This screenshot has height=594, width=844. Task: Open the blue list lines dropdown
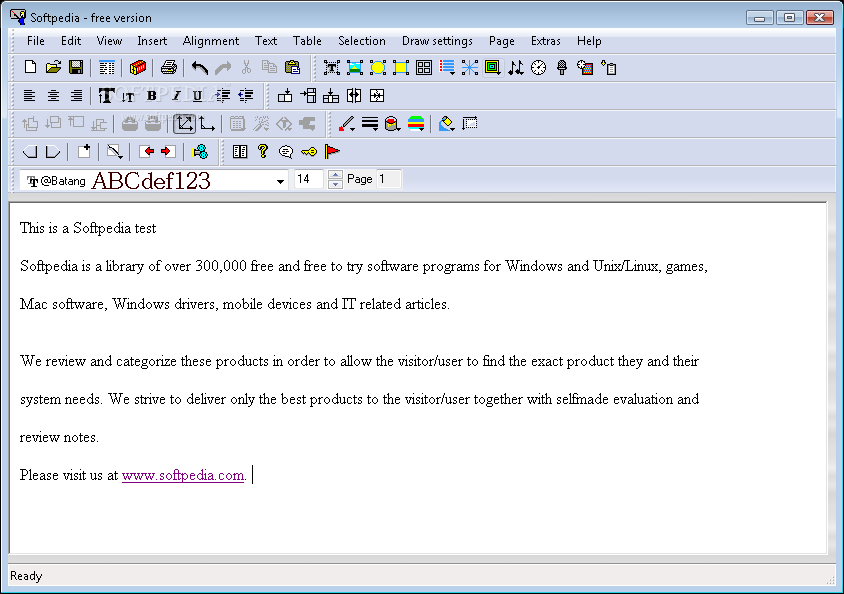(x=447, y=67)
